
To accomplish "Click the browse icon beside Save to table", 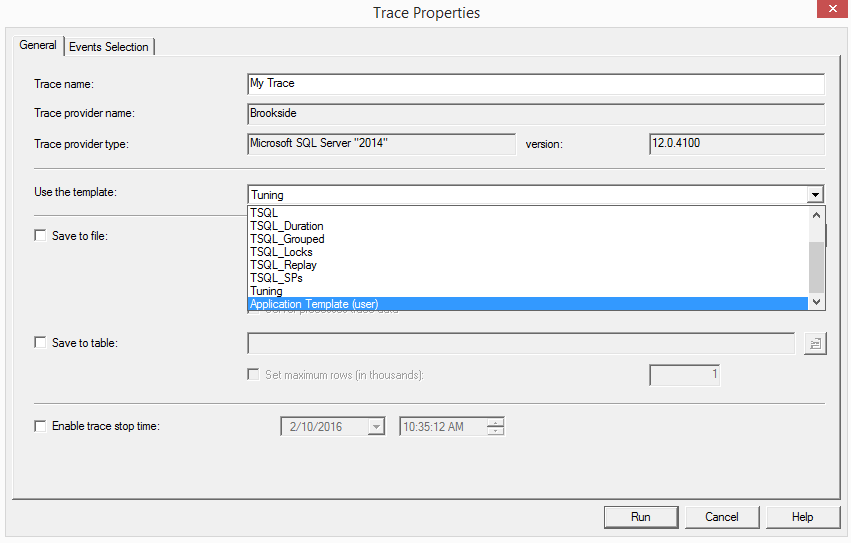I will coord(815,343).
